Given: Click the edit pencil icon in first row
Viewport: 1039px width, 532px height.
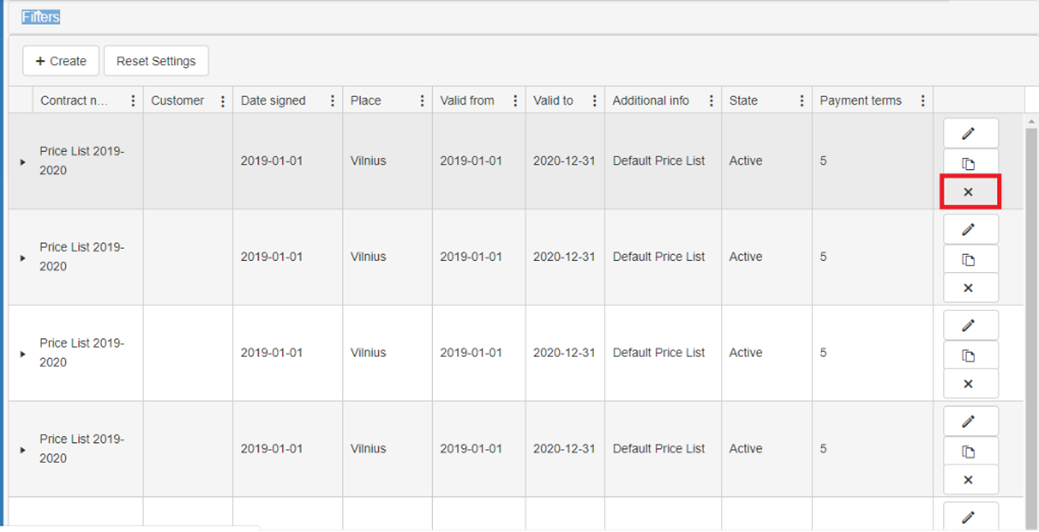Looking at the screenshot, I should pyautogui.click(x=968, y=133).
